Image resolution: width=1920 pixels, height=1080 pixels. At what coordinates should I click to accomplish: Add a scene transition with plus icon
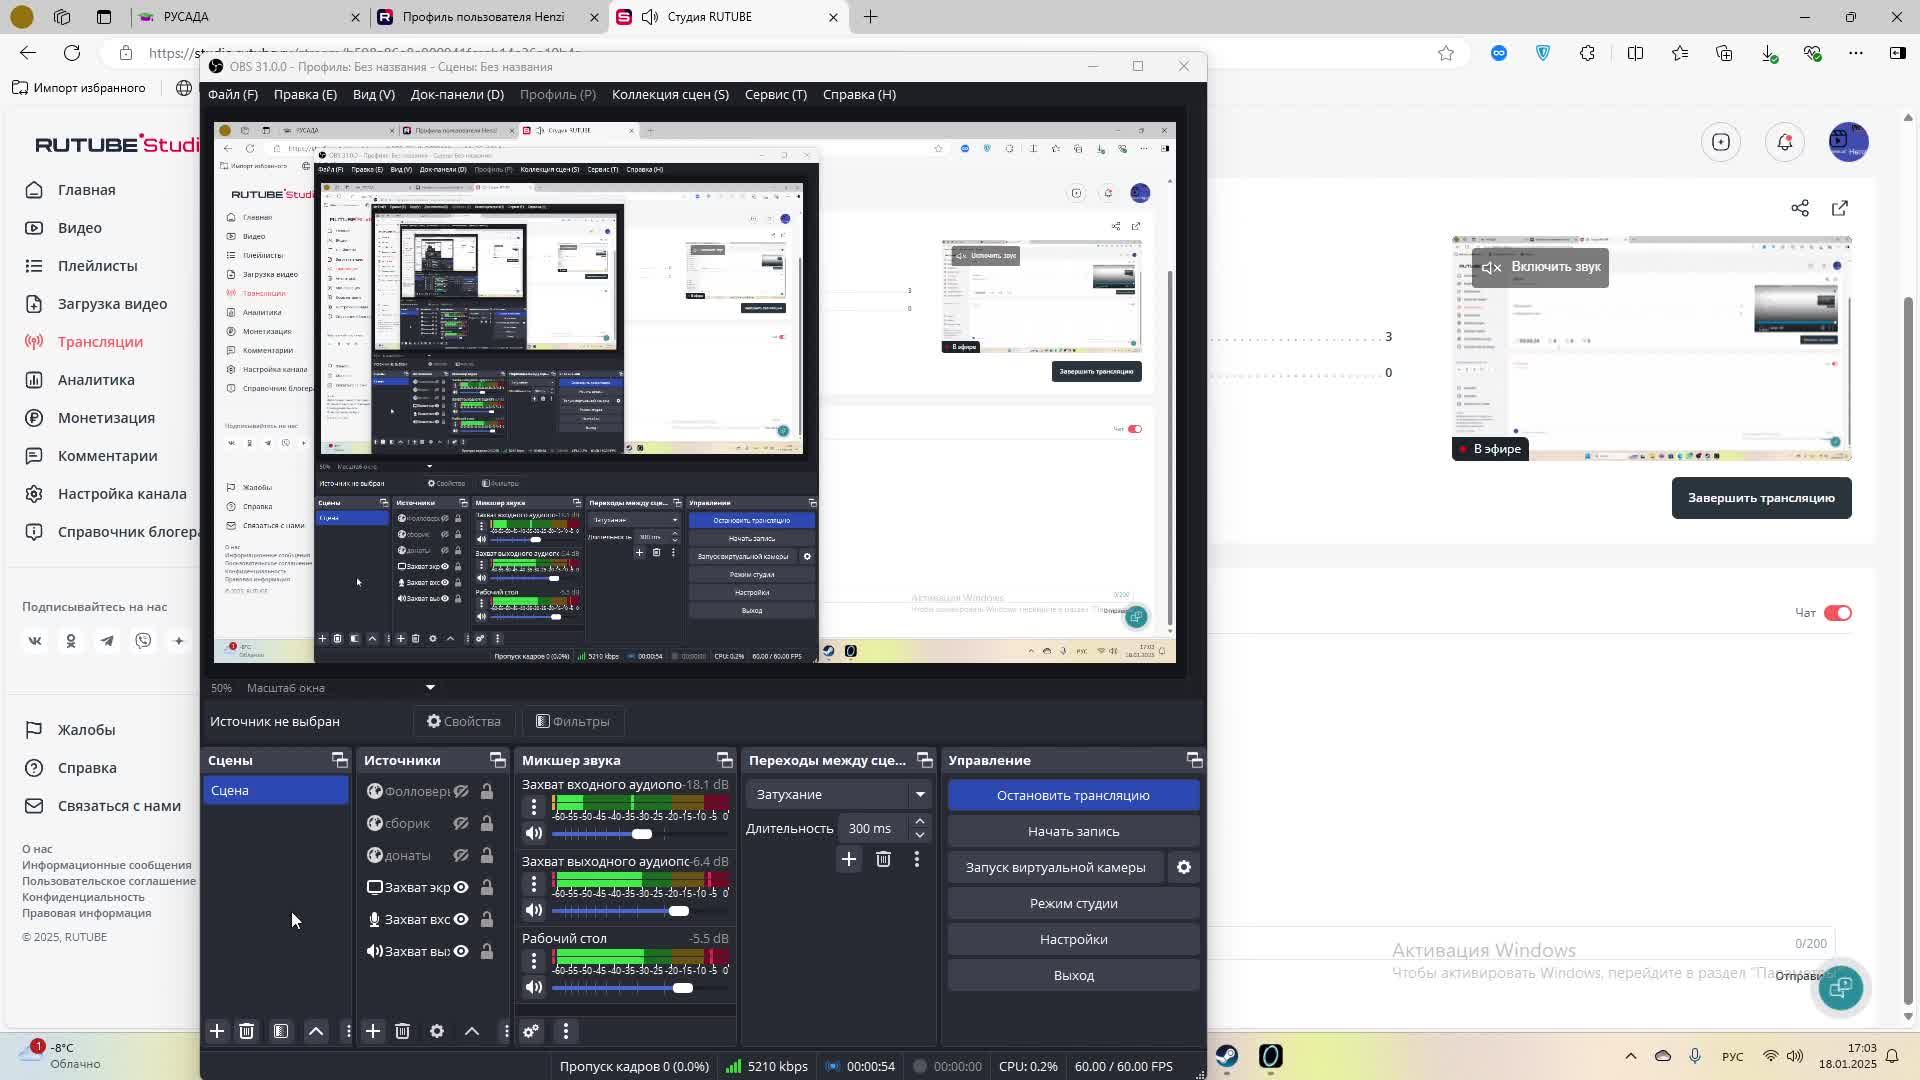[x=849, y=859]
